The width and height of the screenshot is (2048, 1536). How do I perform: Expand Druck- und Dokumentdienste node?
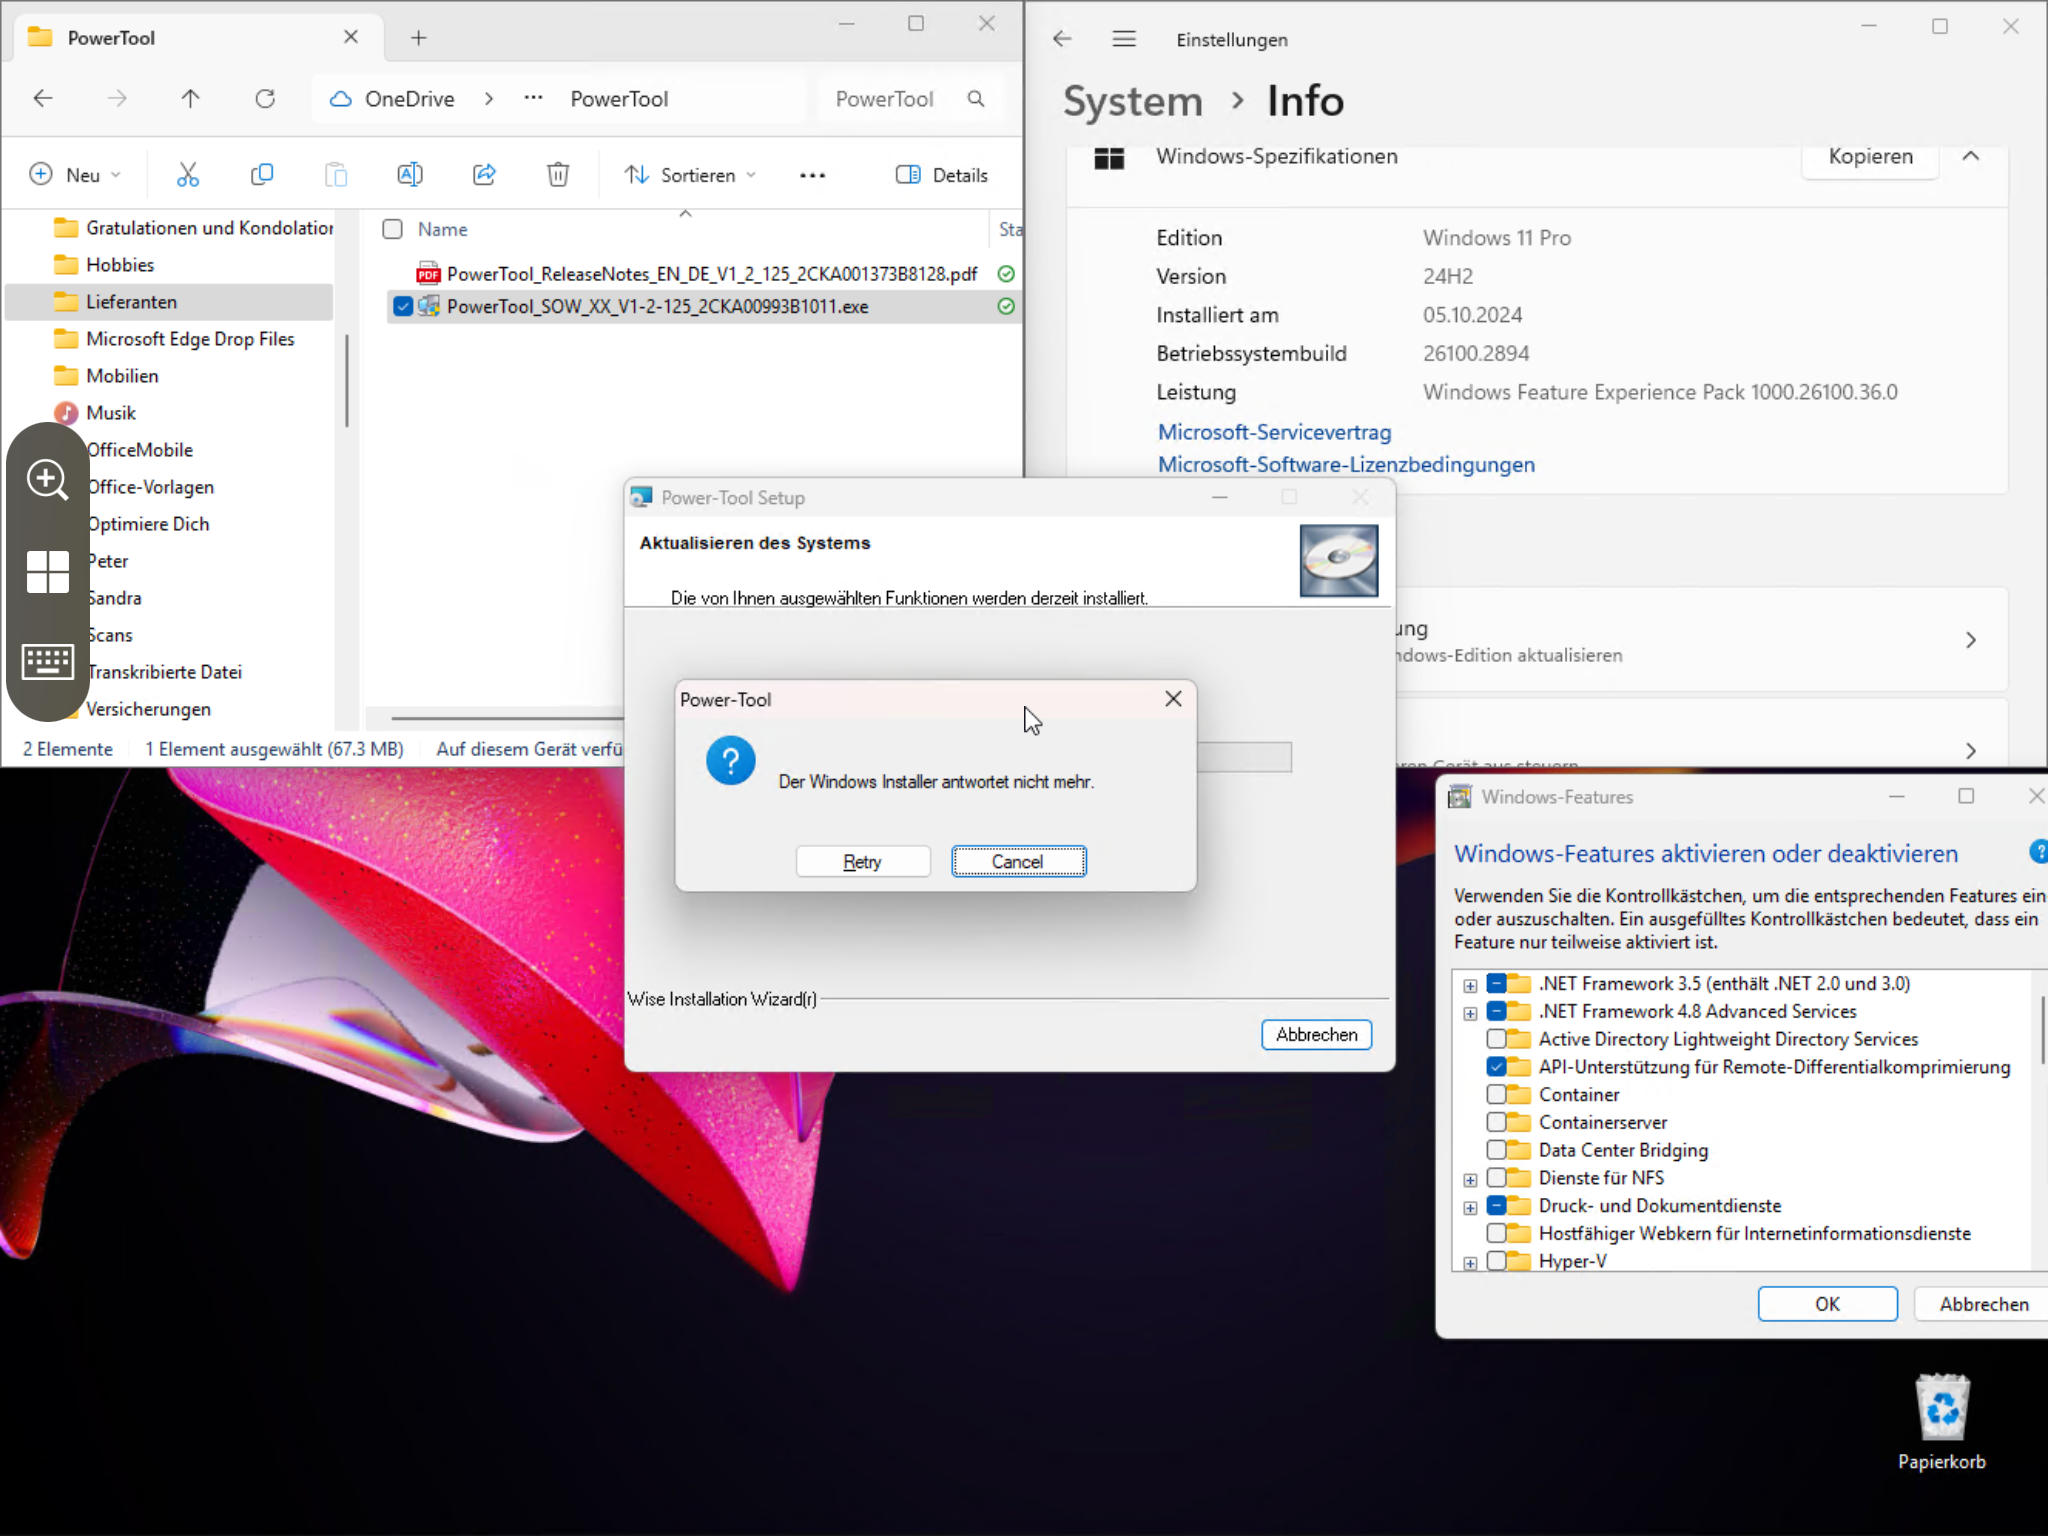[x=1470, y=1208]
